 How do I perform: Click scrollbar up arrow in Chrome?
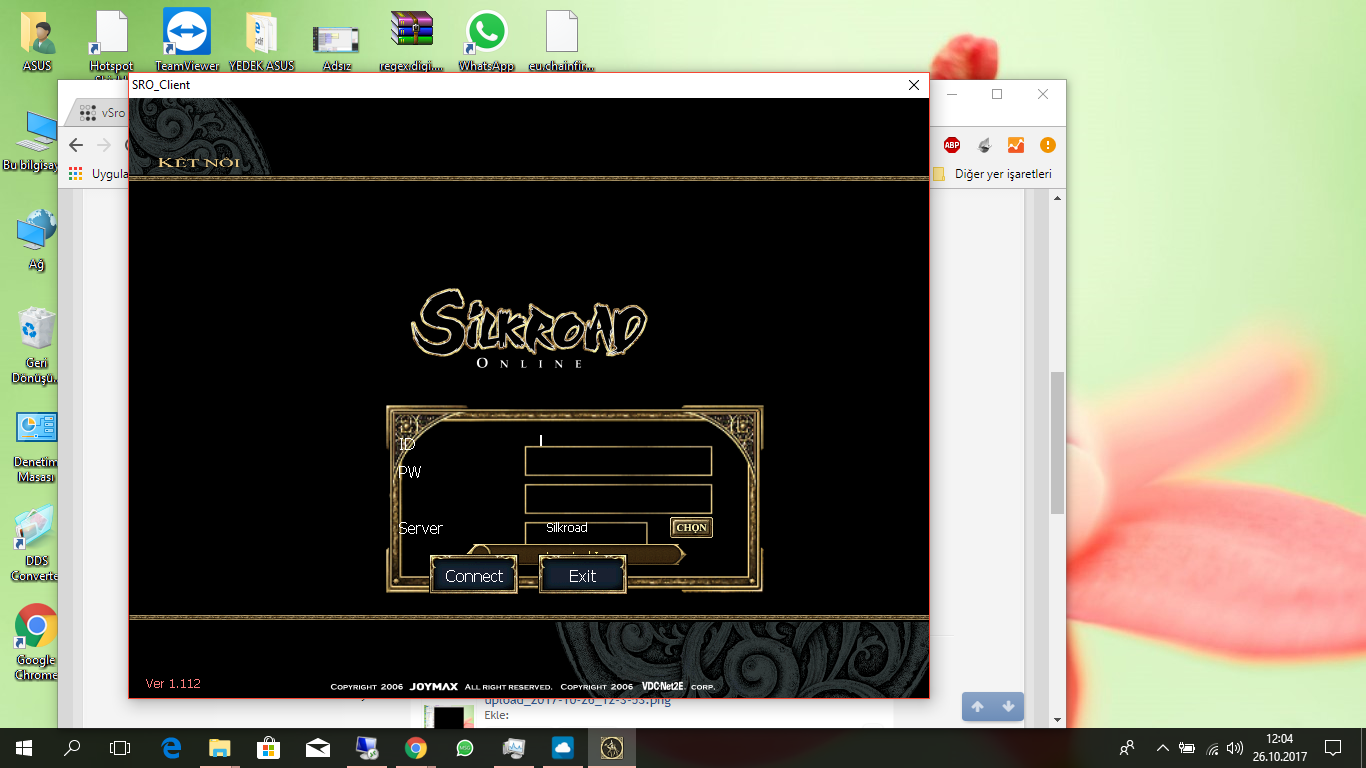pyautogui.click(x=1057, y=197)
